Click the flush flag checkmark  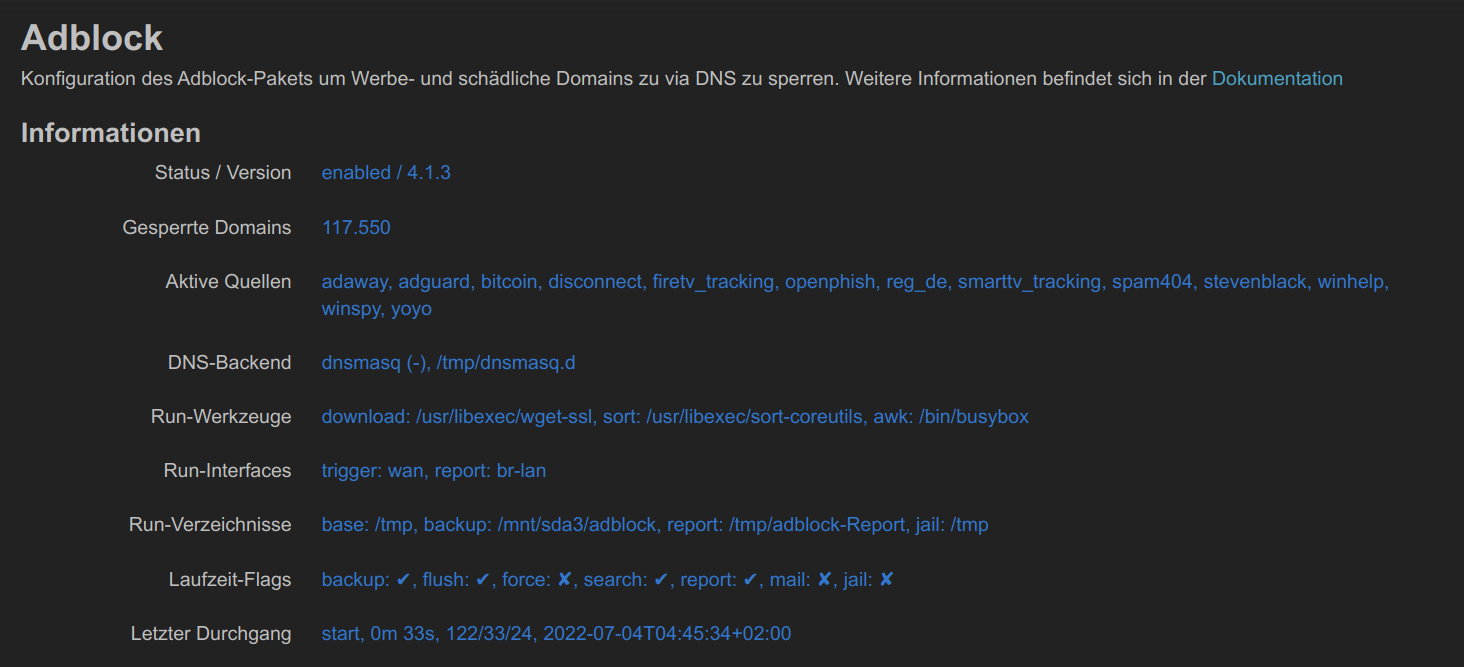483,579
